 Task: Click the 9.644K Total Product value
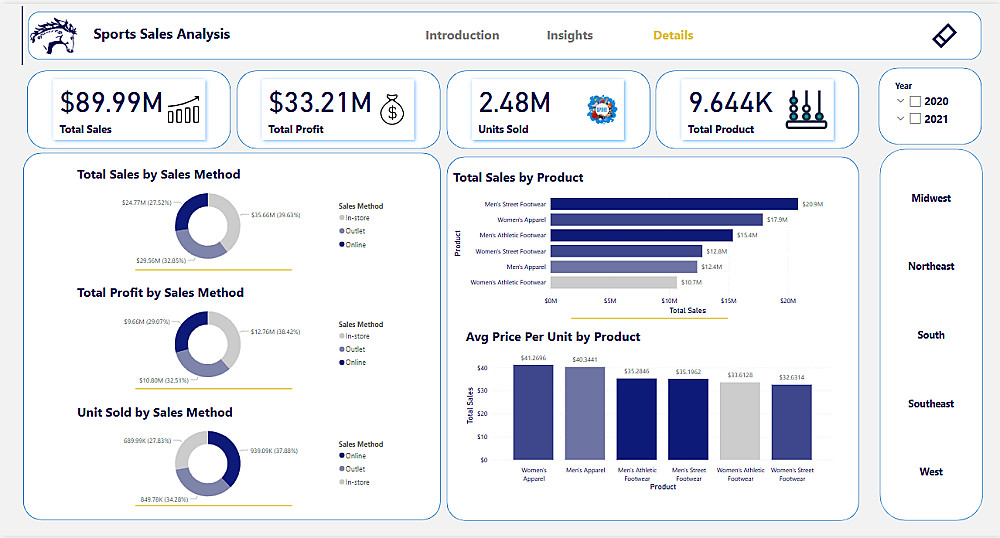coord(730,103)
